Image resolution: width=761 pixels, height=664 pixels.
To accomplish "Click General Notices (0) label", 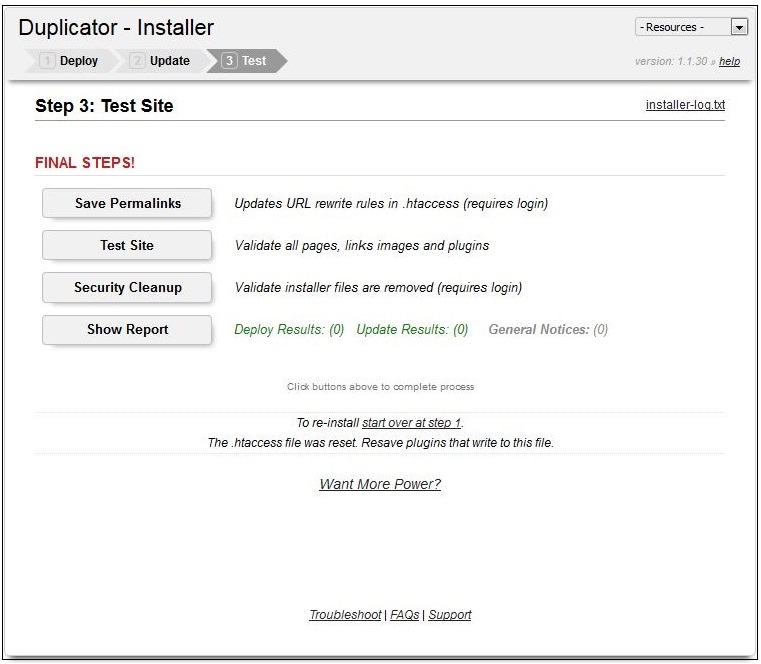I will pos(548,329).
